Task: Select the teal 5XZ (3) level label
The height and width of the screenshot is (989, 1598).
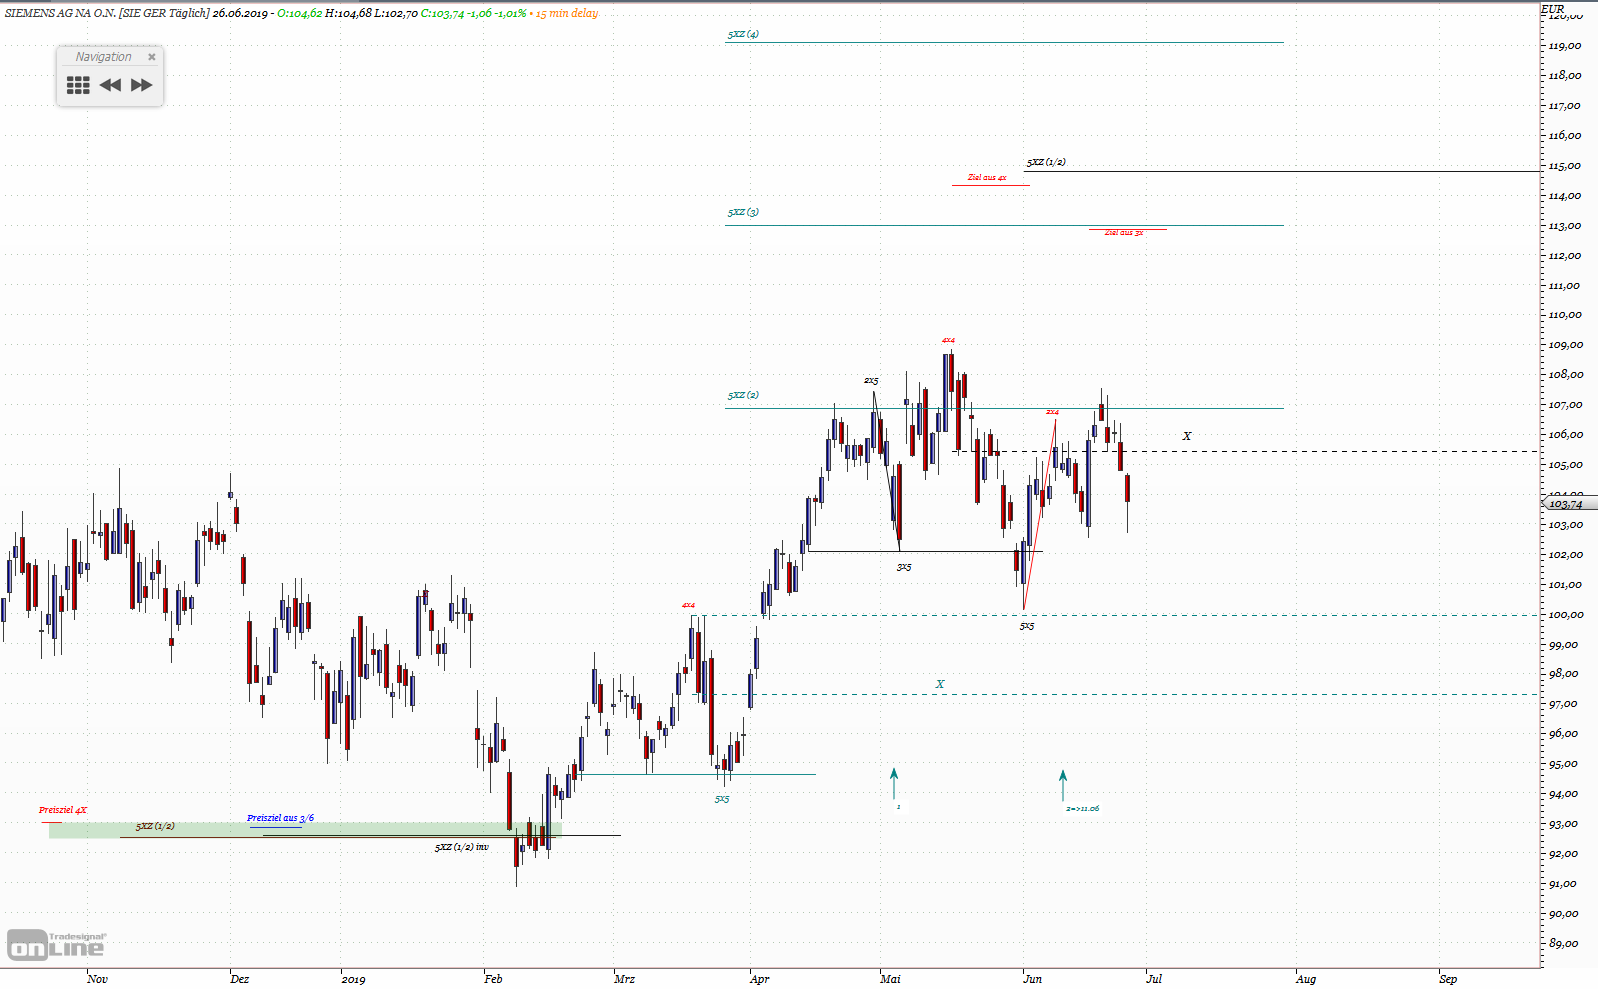Action: 743,212
